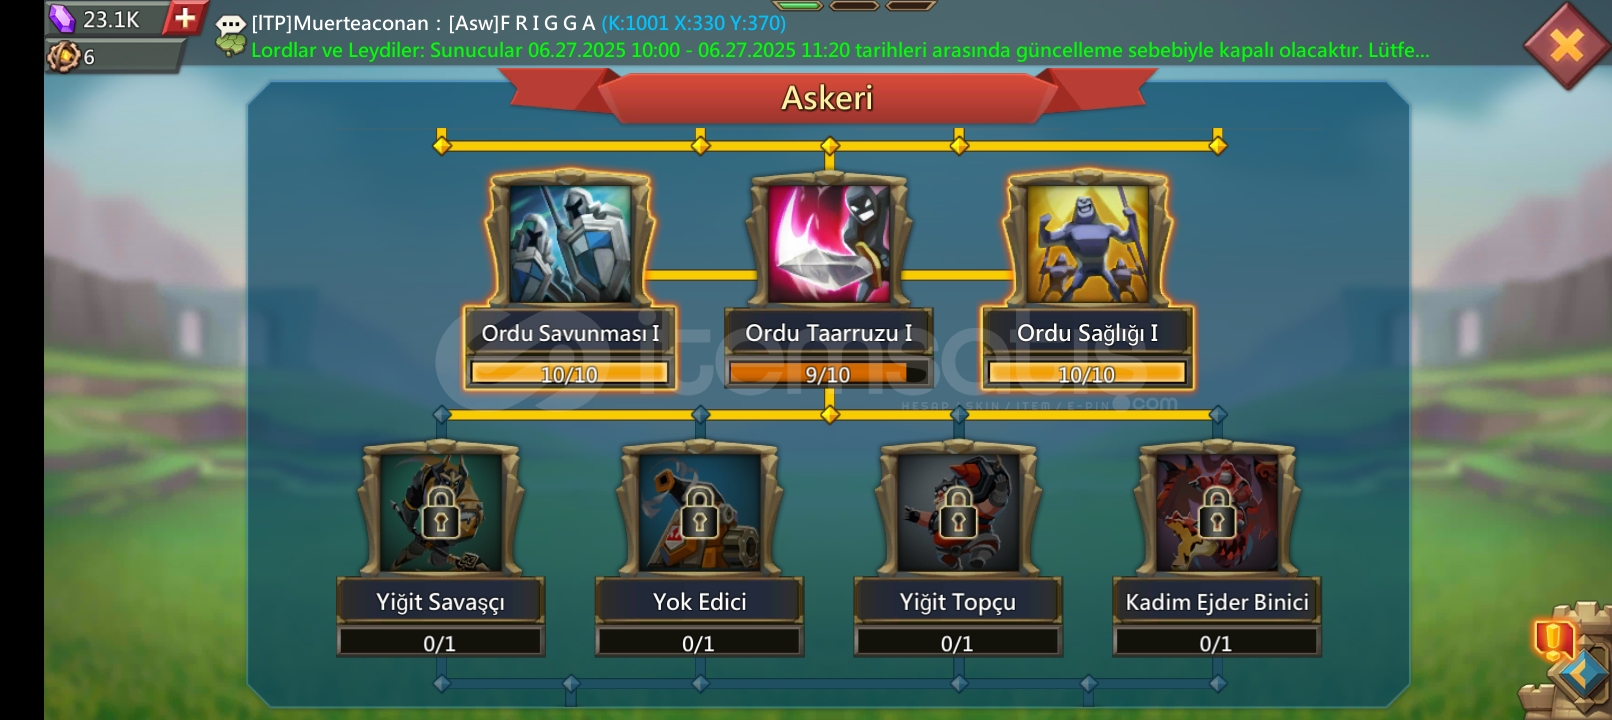Close the Askeri research panel

point(1567,45)
